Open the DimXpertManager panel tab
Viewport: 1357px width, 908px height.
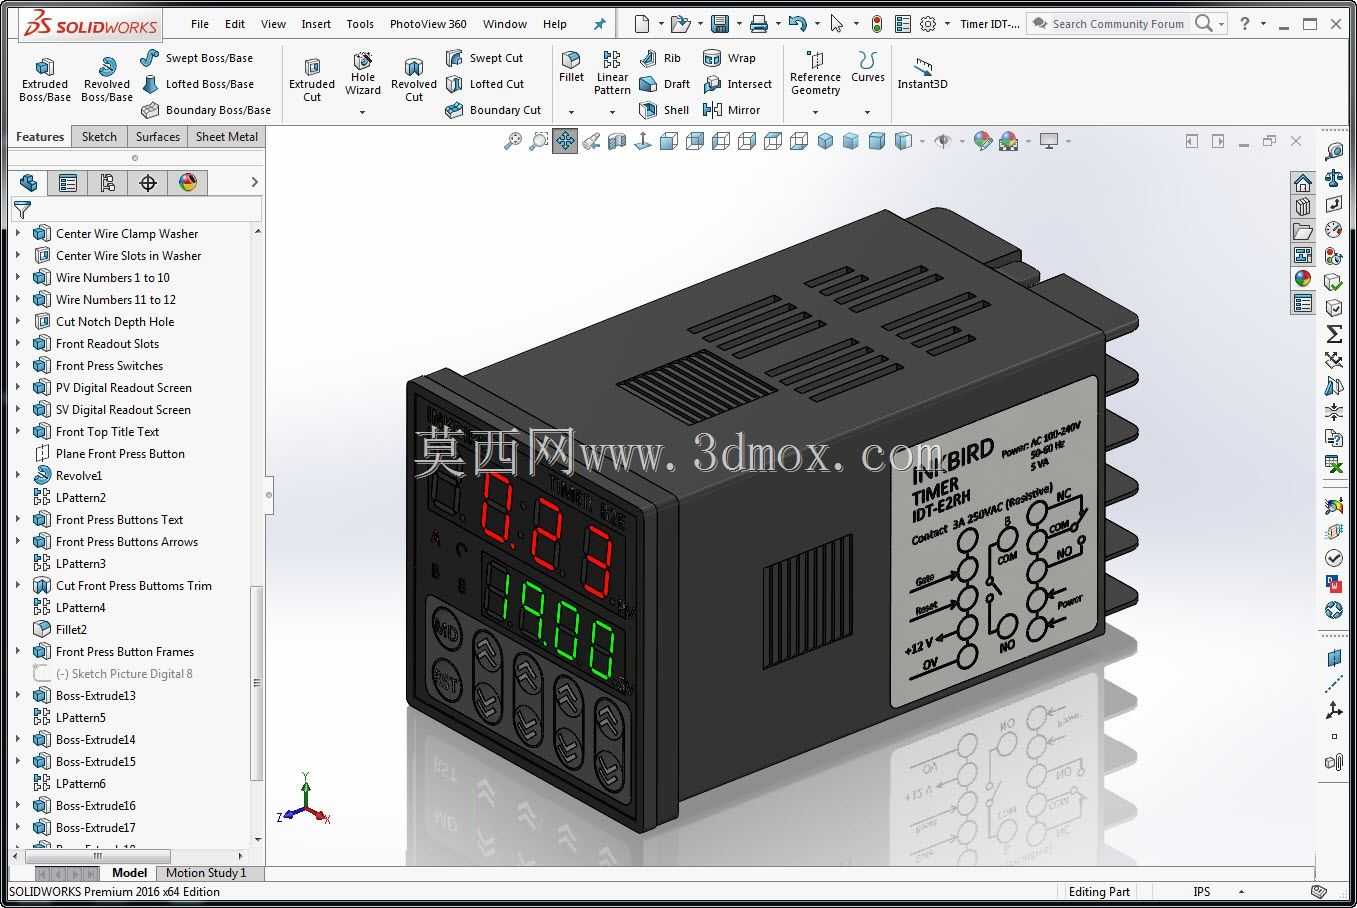coord(148,183)
